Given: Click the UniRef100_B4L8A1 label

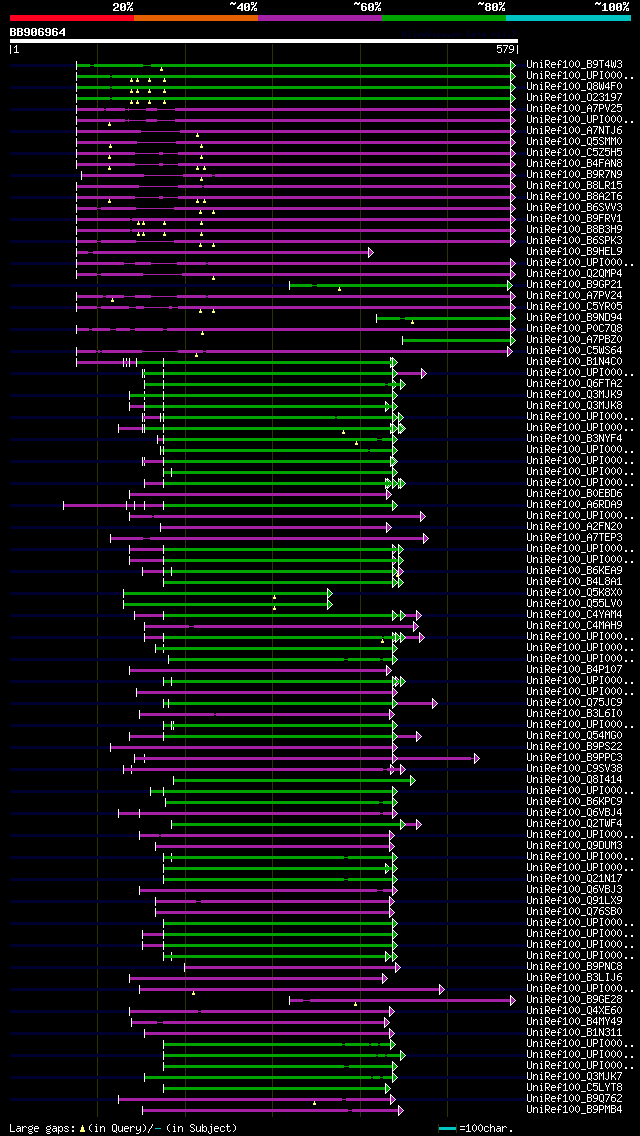Looking at the screenshot, I should (x=575, y=582).
